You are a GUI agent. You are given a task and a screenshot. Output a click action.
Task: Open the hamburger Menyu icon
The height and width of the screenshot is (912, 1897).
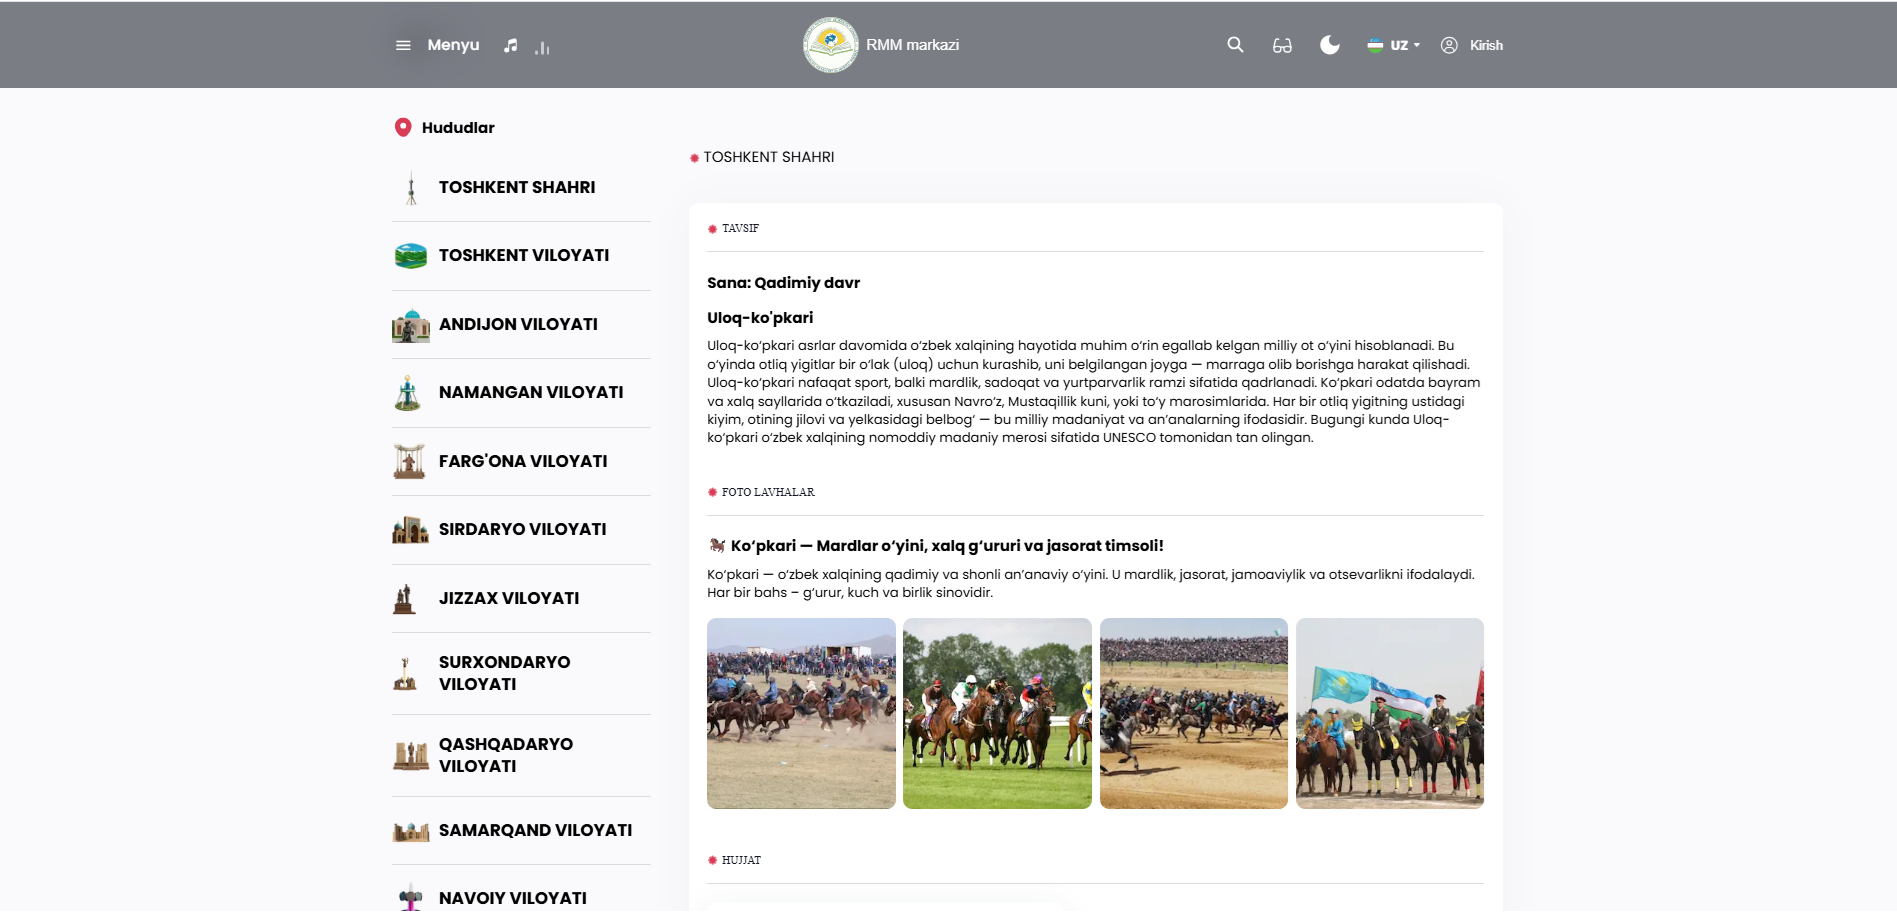pyautogui.click(x=403, y=45)
